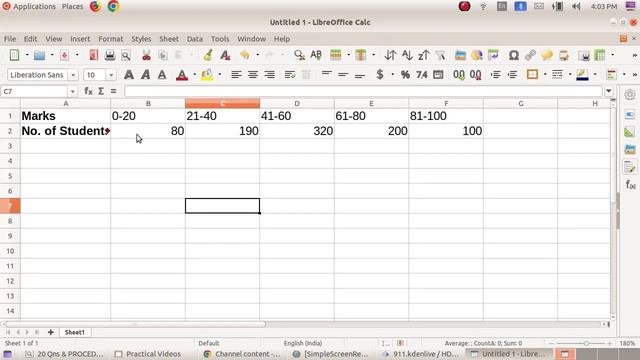Toggle print preview
Image resolution: width=640 pixels, height=360 pixels.
point(126,55)
